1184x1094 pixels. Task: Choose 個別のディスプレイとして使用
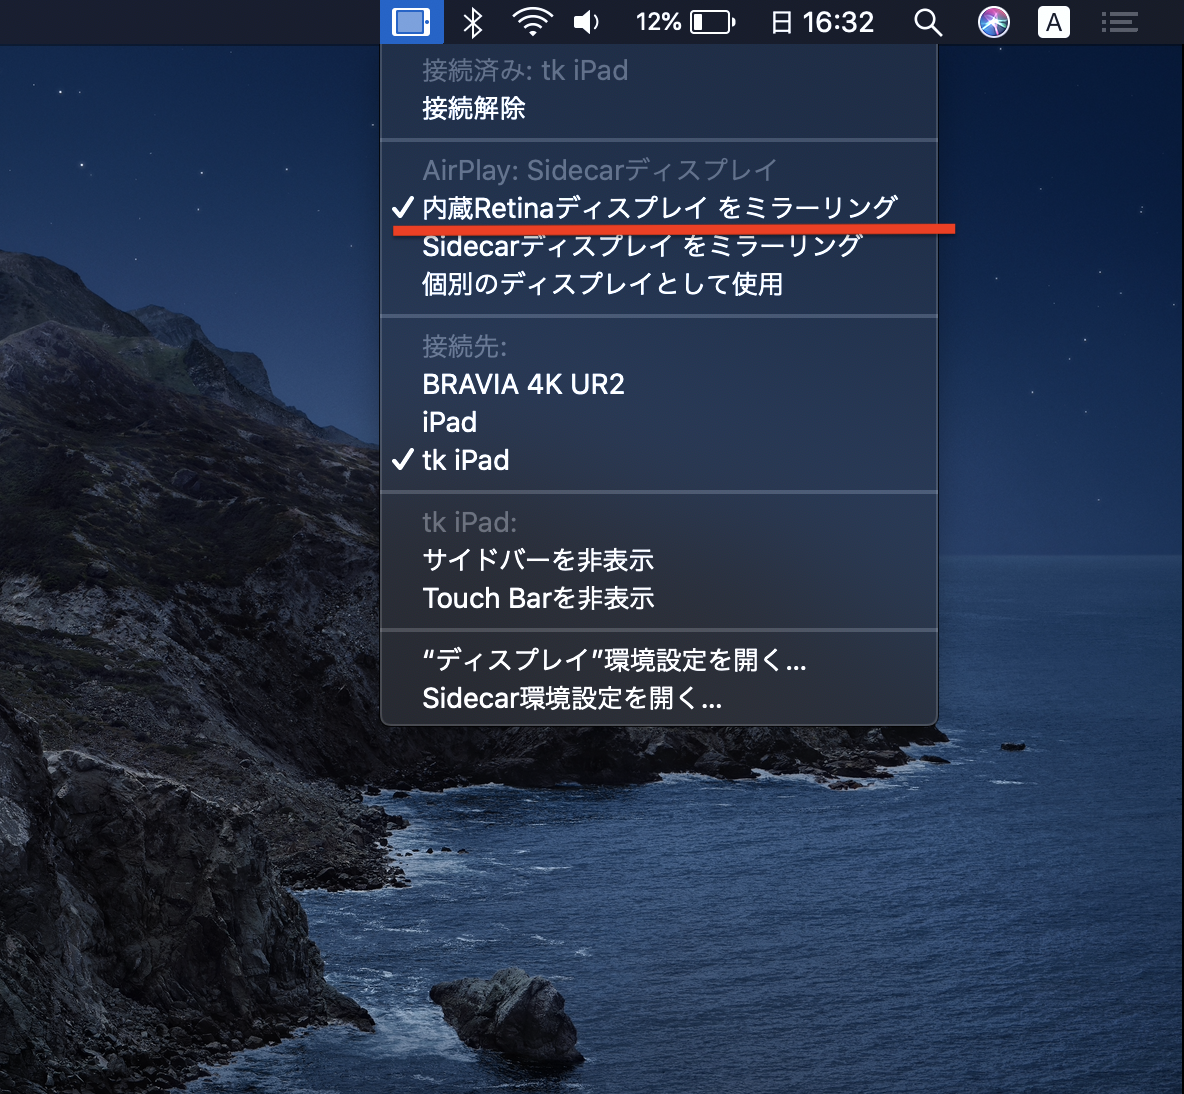click(658, 284)
